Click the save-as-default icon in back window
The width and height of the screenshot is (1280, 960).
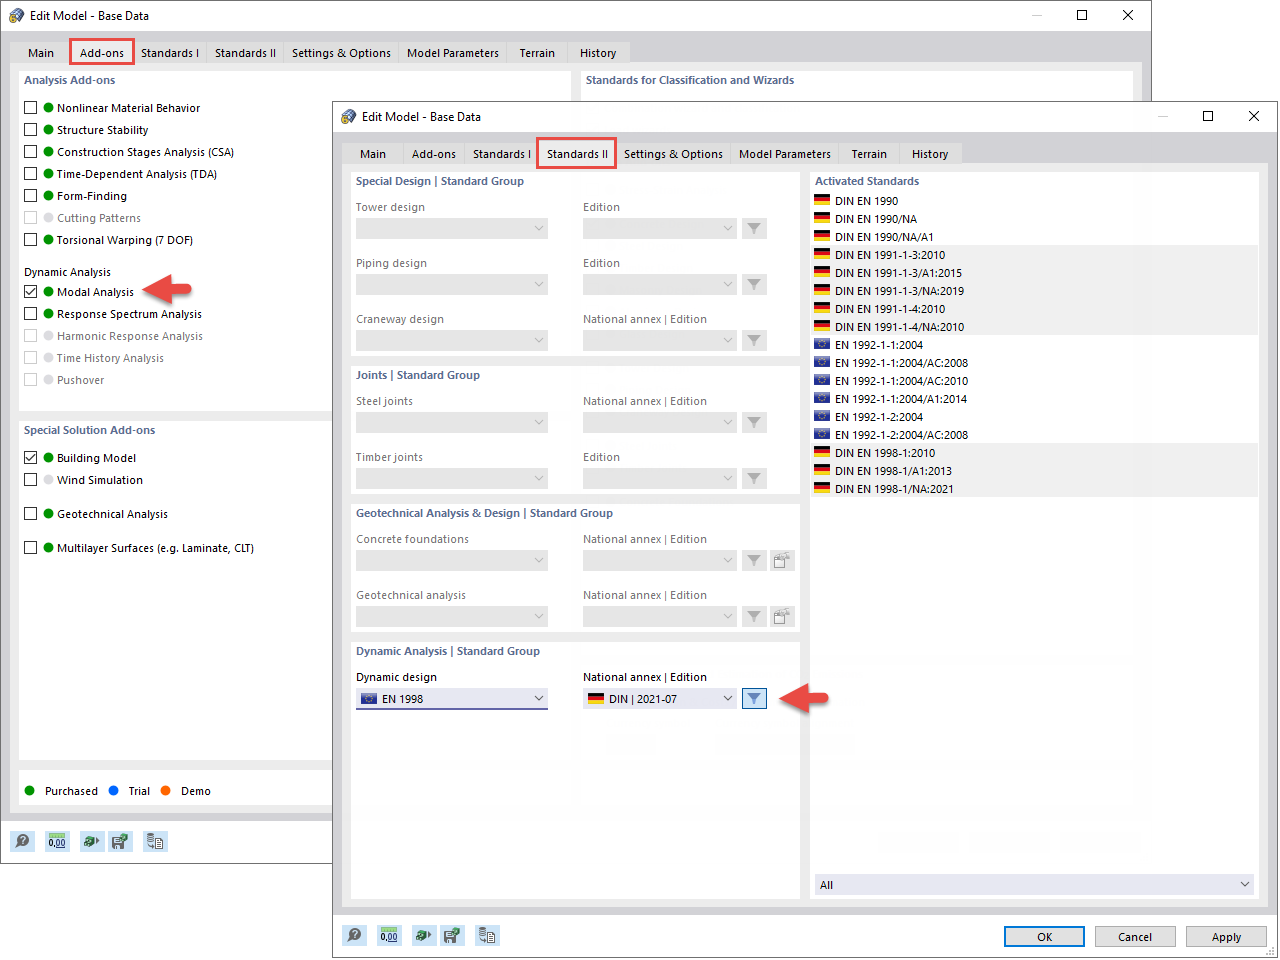tap(120, 841)
